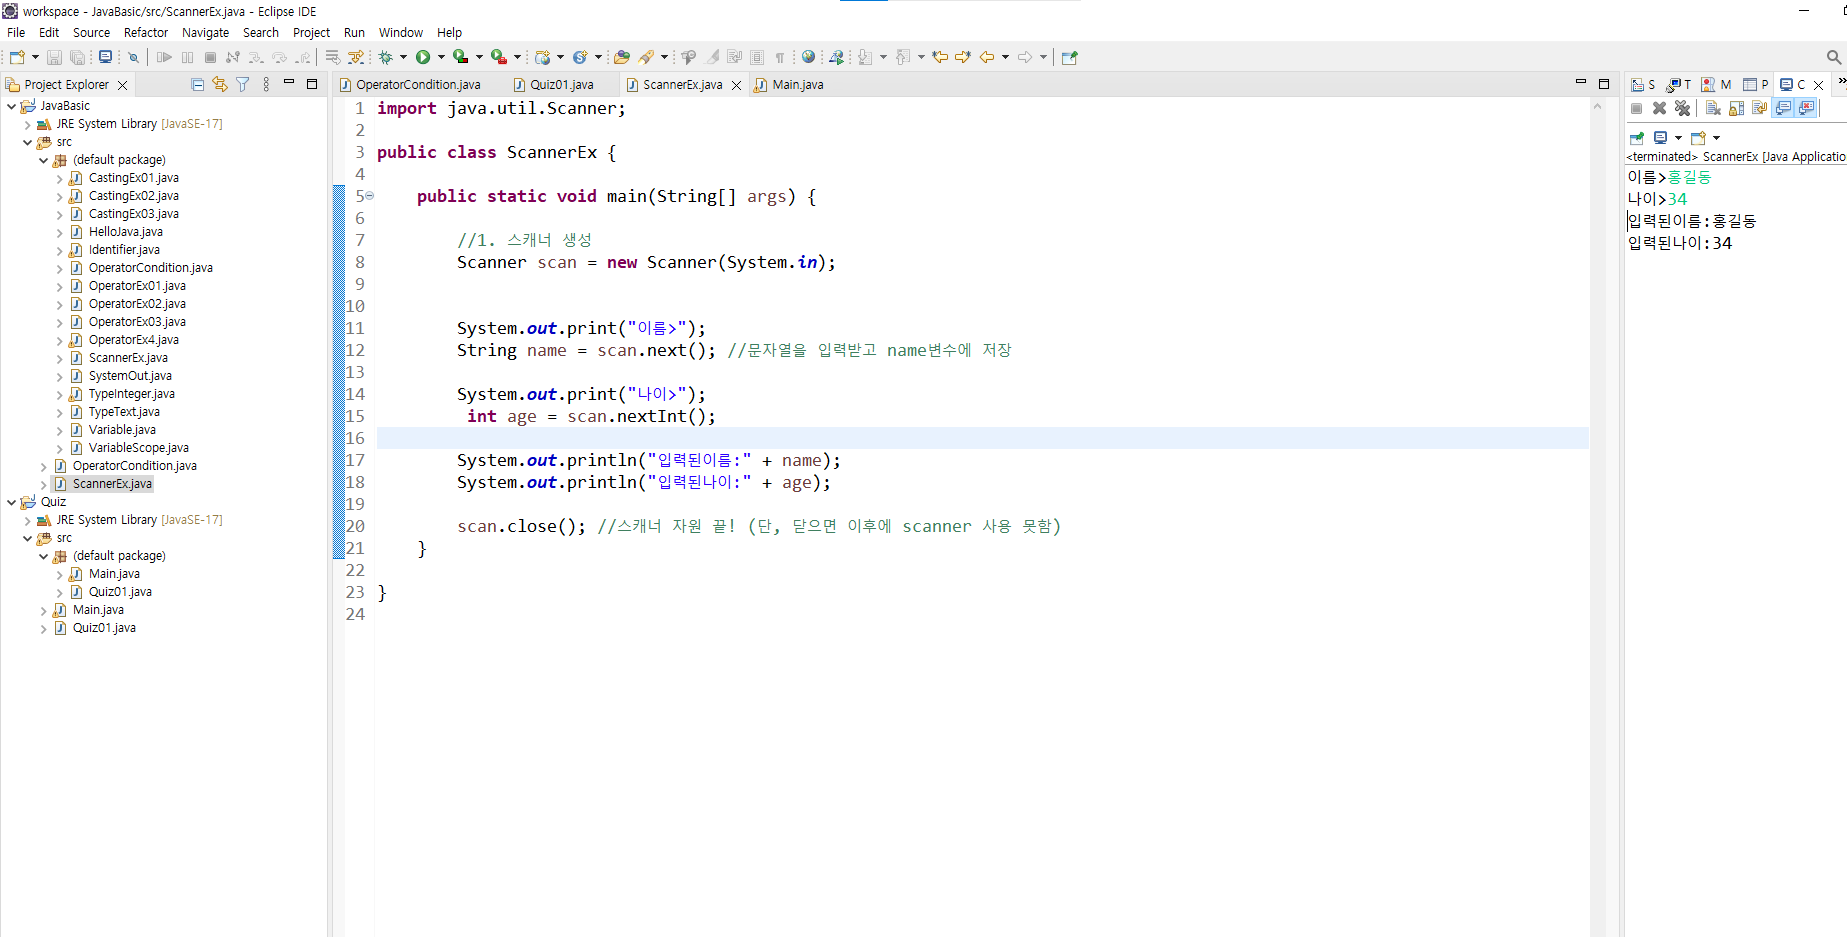Select Quiz01.java under Quiz default package
1847x937 pixels.
click(120, 592)
